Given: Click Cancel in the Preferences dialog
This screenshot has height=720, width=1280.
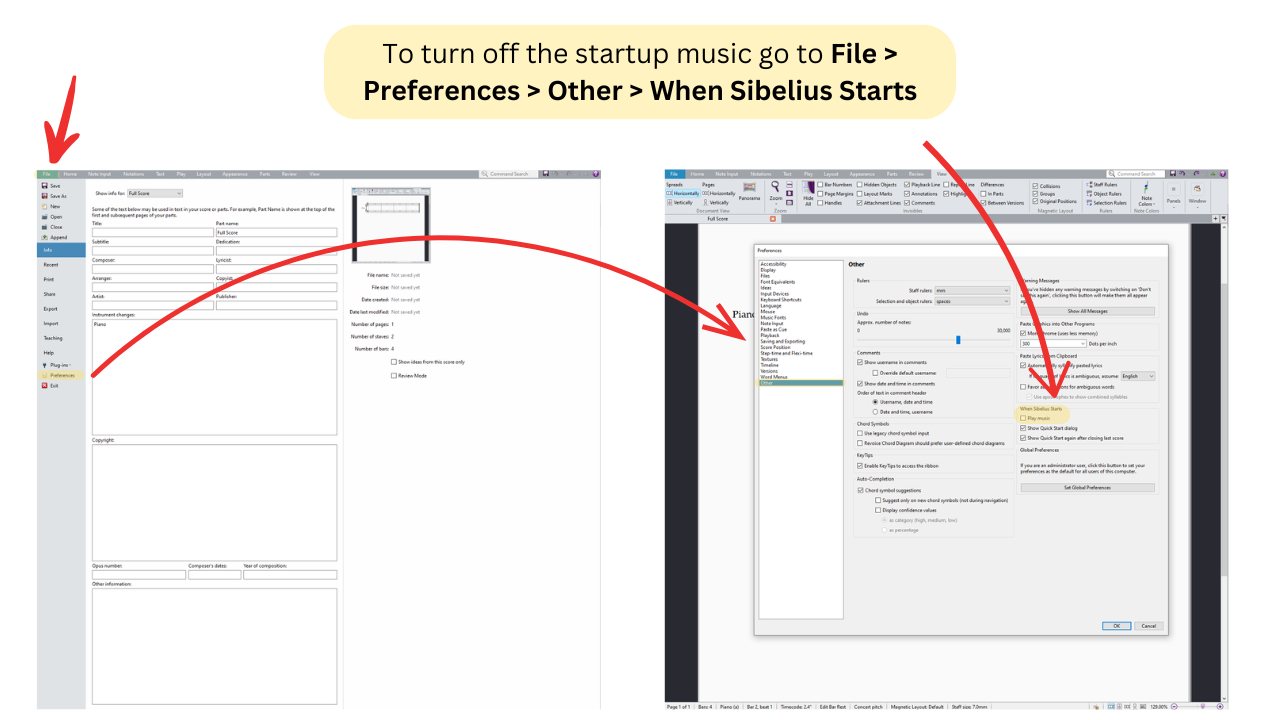Looking at the screenshot, I should point(1148,626).
